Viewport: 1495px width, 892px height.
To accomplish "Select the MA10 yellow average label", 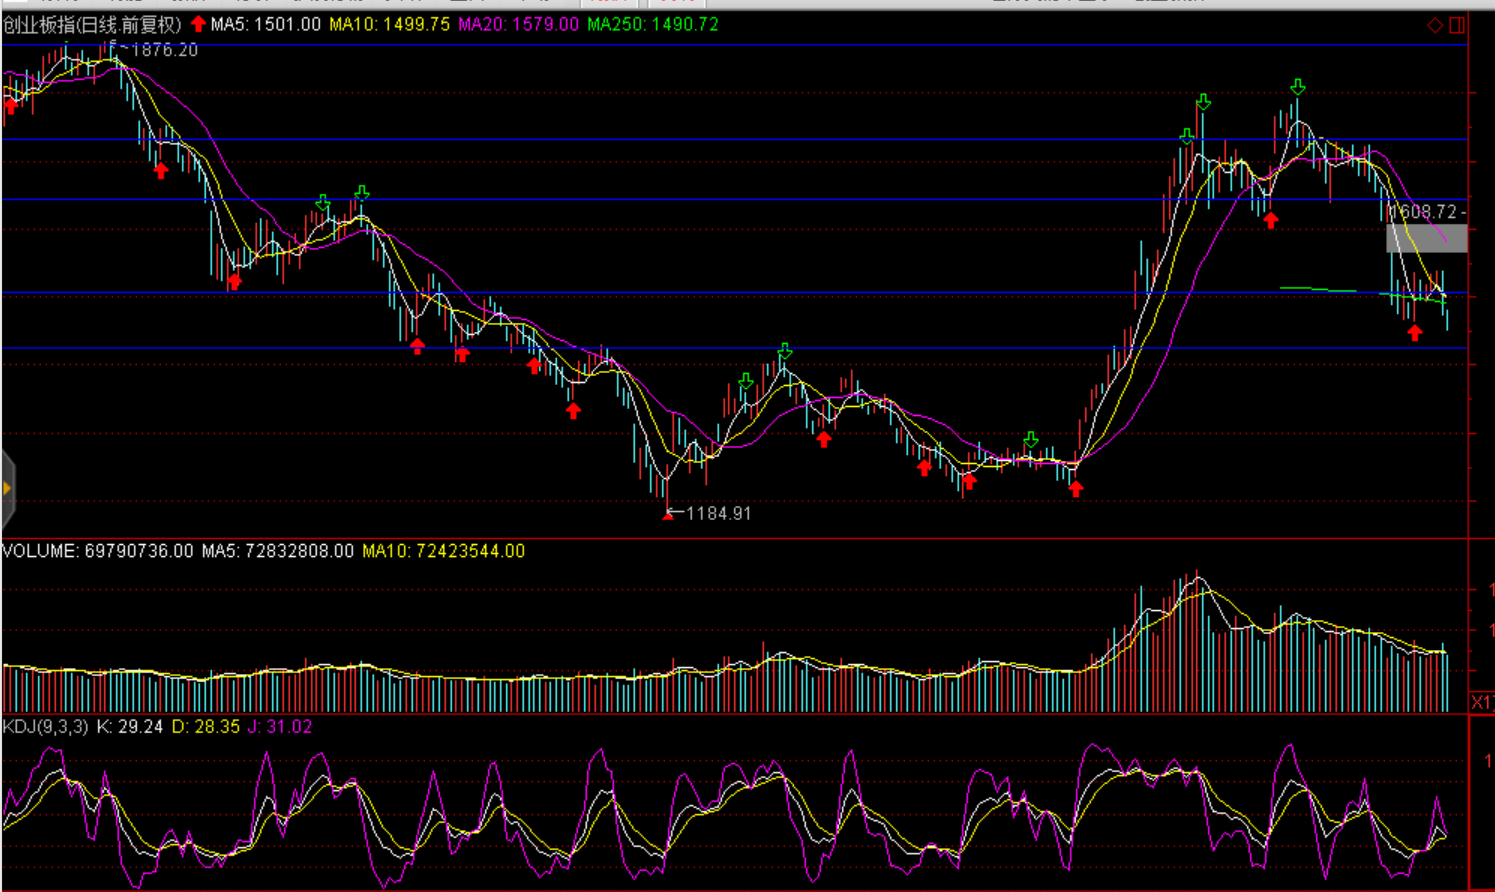I will (x=389, y=24).
